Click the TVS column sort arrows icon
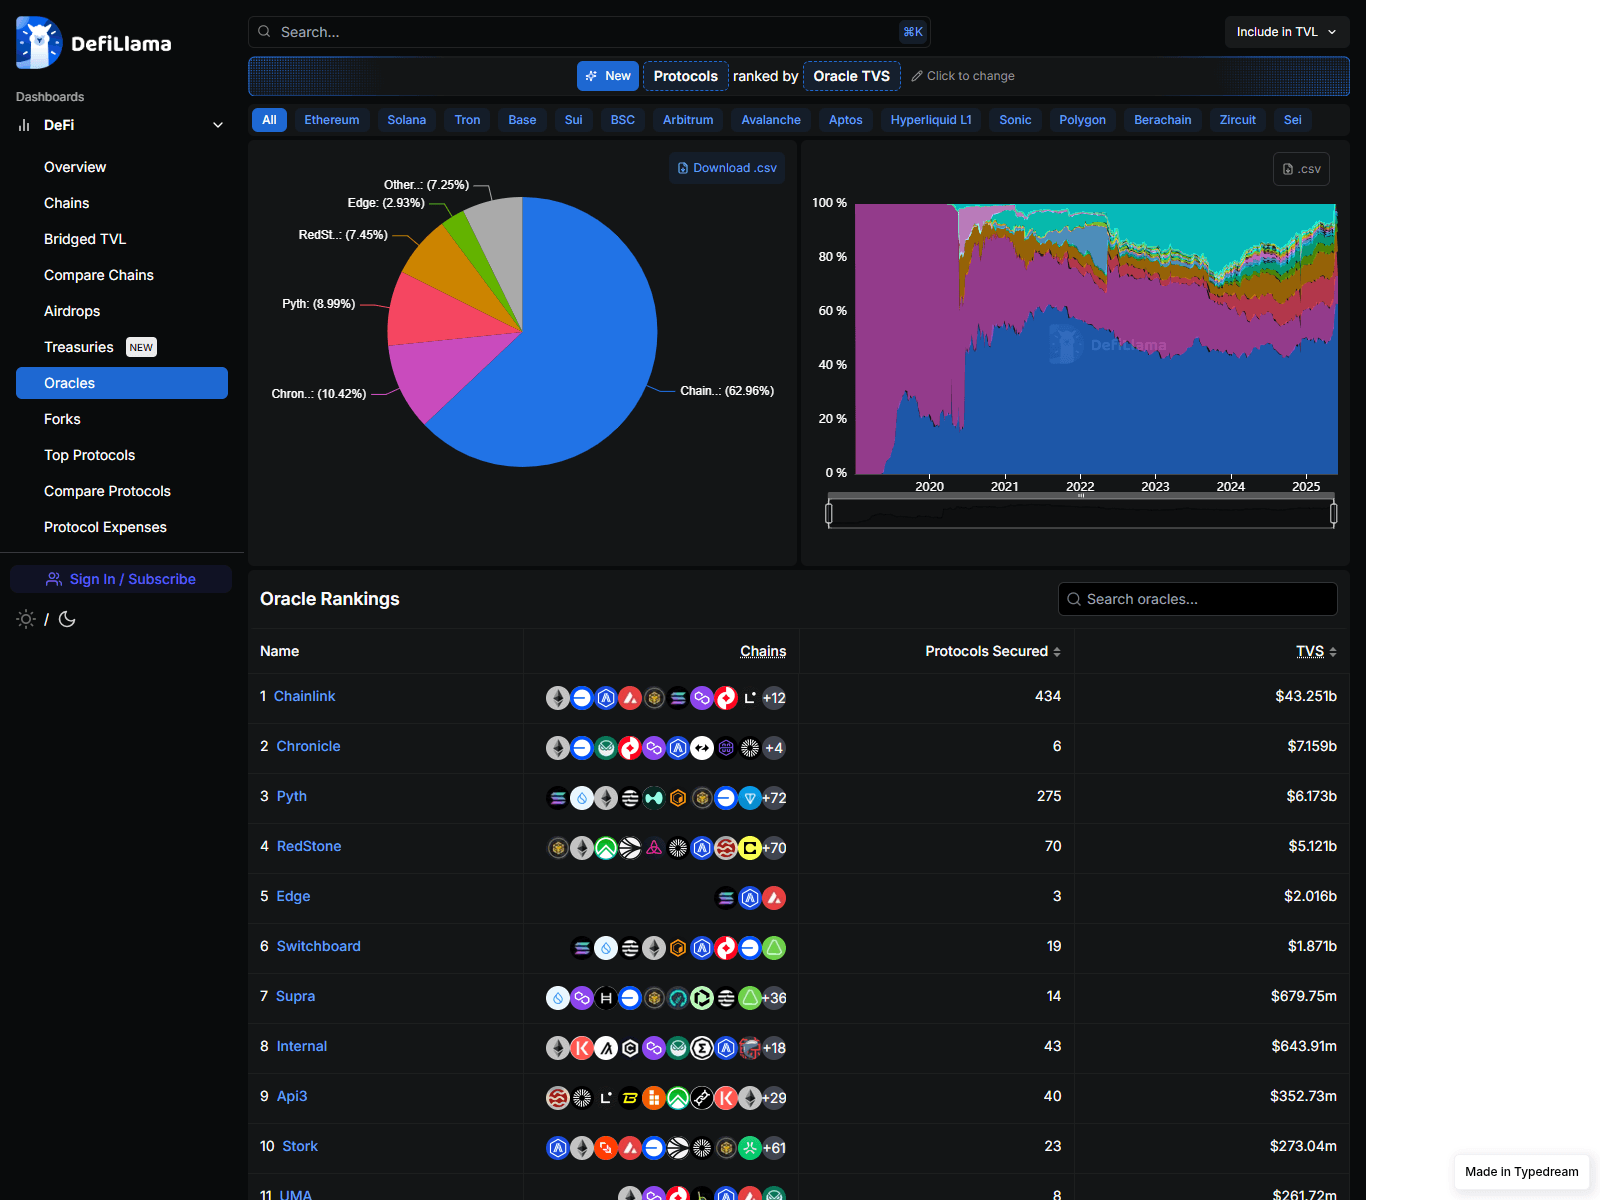Viewport: 1600px width, 1200px height. pyautogui.click(x=1333, y=652)
